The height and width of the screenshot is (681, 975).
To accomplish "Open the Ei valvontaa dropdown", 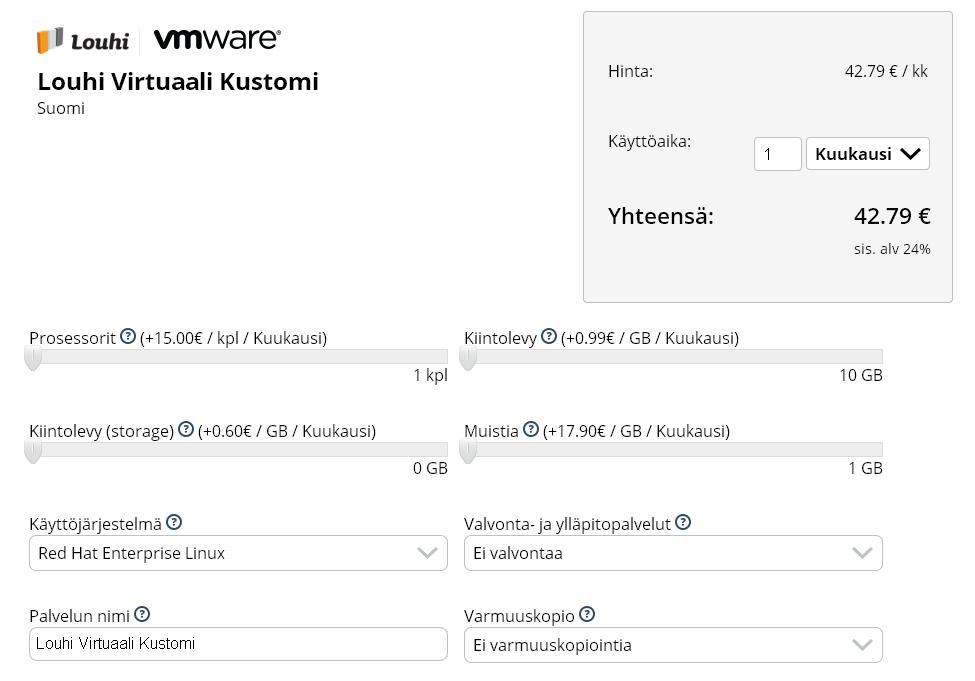I will (x=673, y=553).
